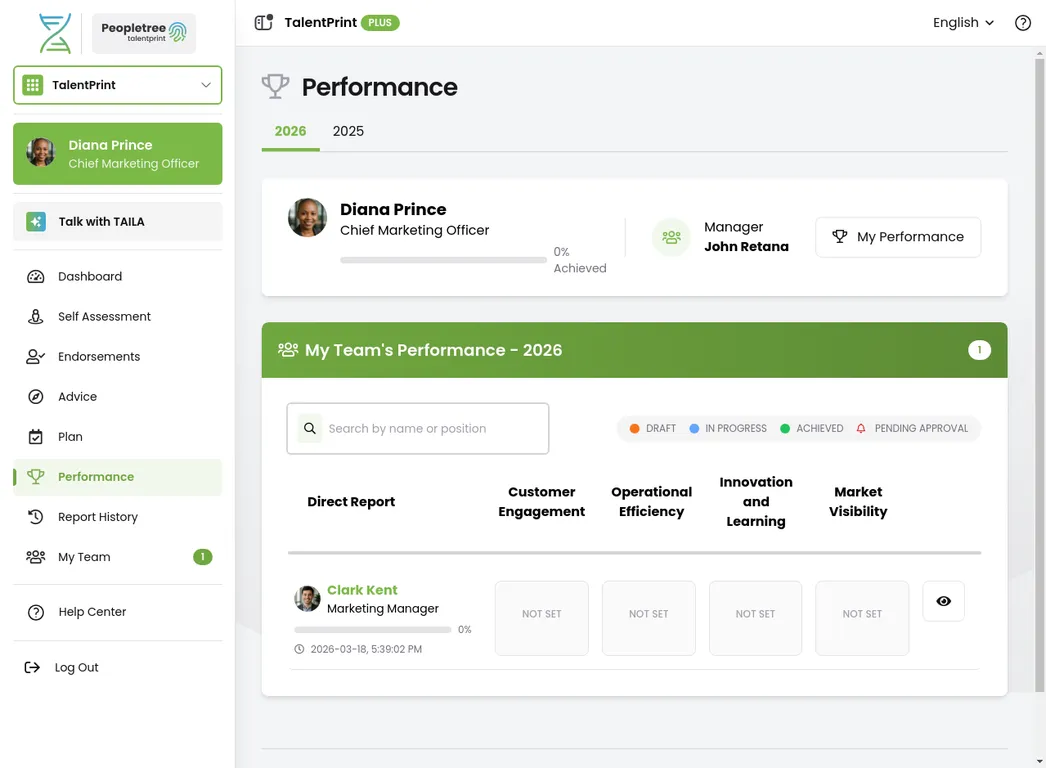1046x768 pixels.
Task: Click the green 1 badge beside My Team
Action: click(x=203, y=556)
